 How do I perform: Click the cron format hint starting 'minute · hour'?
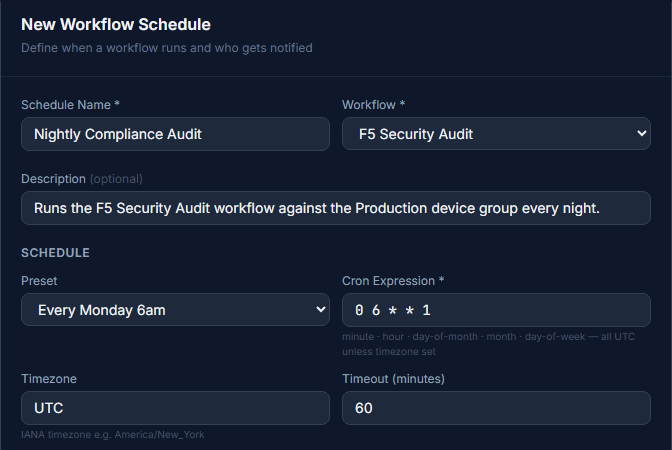coord(488,344)
